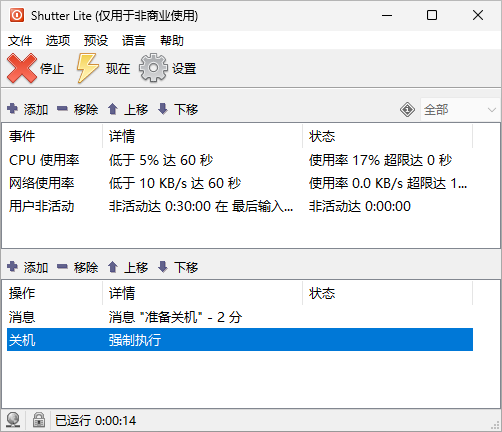This screenshot has height=432, width=502.
Task: Click the down arrow icon in actions toolbar
Action: coord(163,267)
